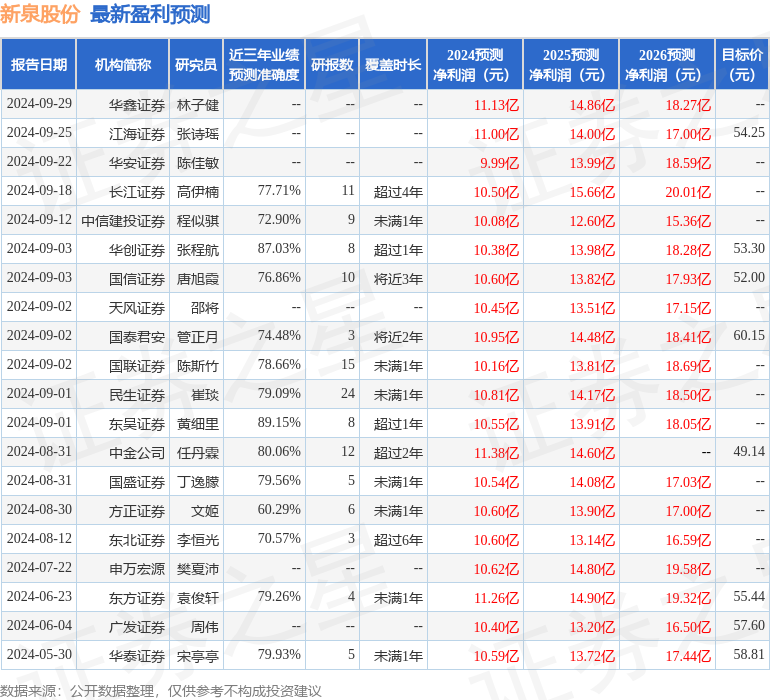Click analyst name 林子健
The width and height of the screenshot is (770, 700).
[x=198, y=105]
